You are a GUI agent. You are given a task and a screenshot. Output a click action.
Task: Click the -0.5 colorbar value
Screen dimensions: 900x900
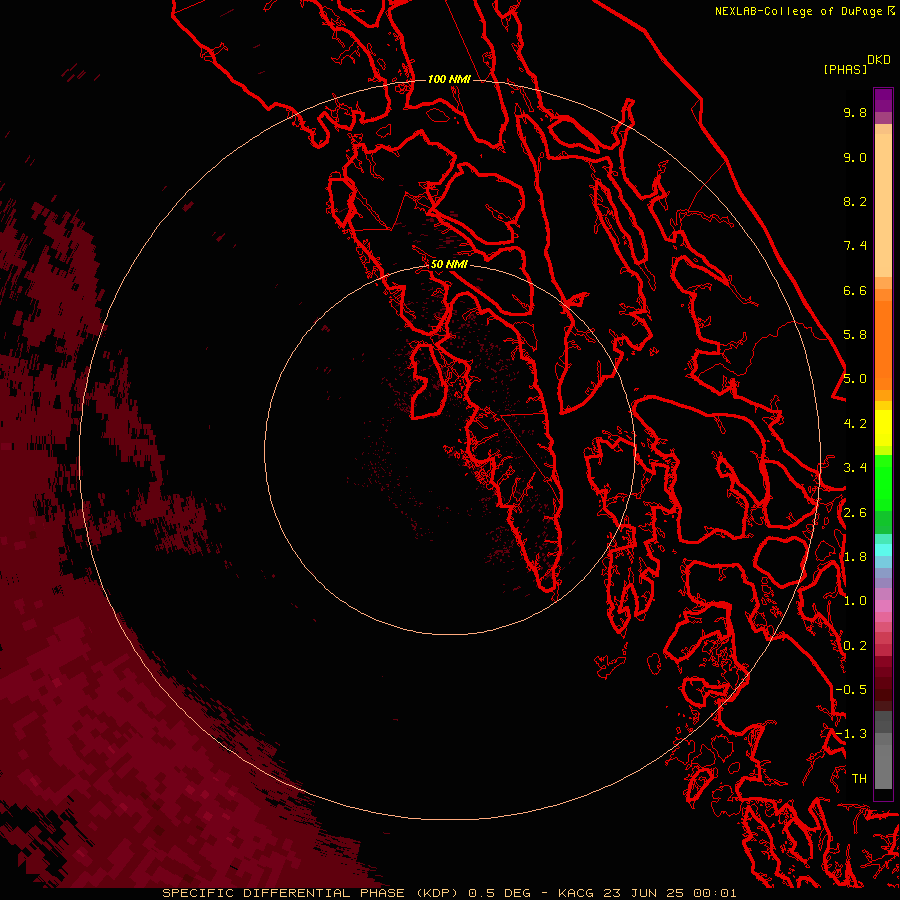point(851,690)
